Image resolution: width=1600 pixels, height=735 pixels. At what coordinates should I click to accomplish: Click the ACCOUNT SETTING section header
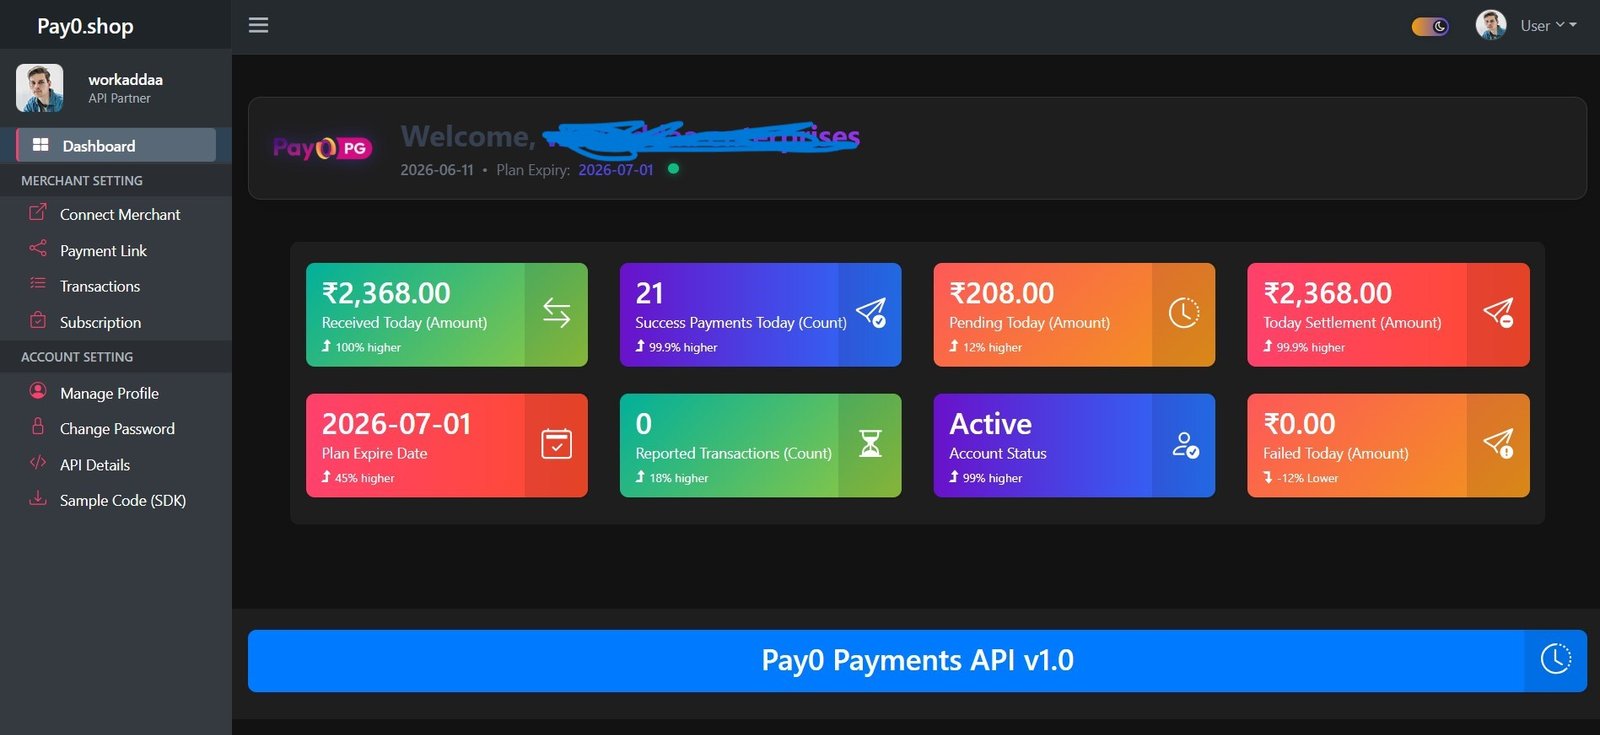point(77,357)
